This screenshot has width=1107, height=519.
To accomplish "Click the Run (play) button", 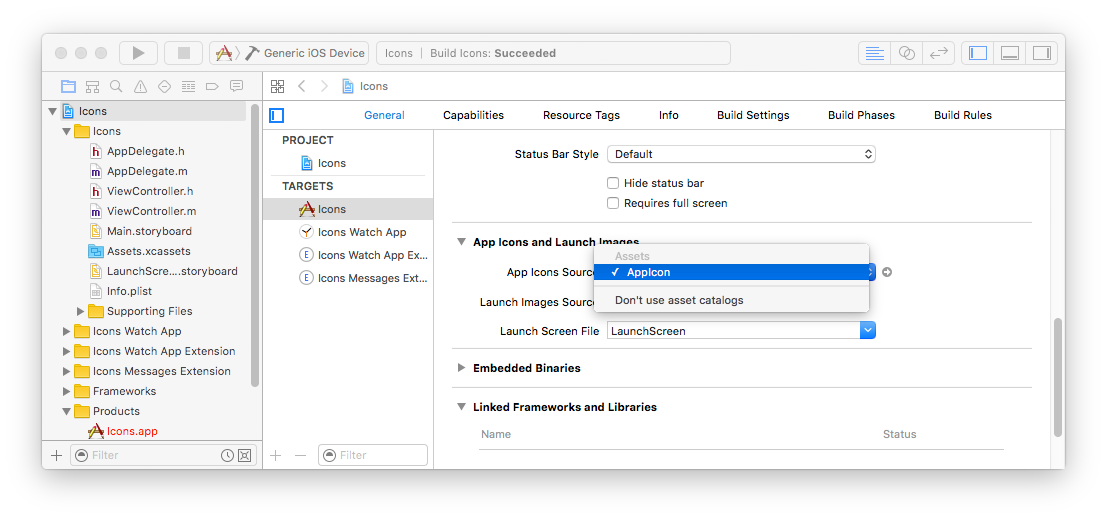I will [138, 53].
